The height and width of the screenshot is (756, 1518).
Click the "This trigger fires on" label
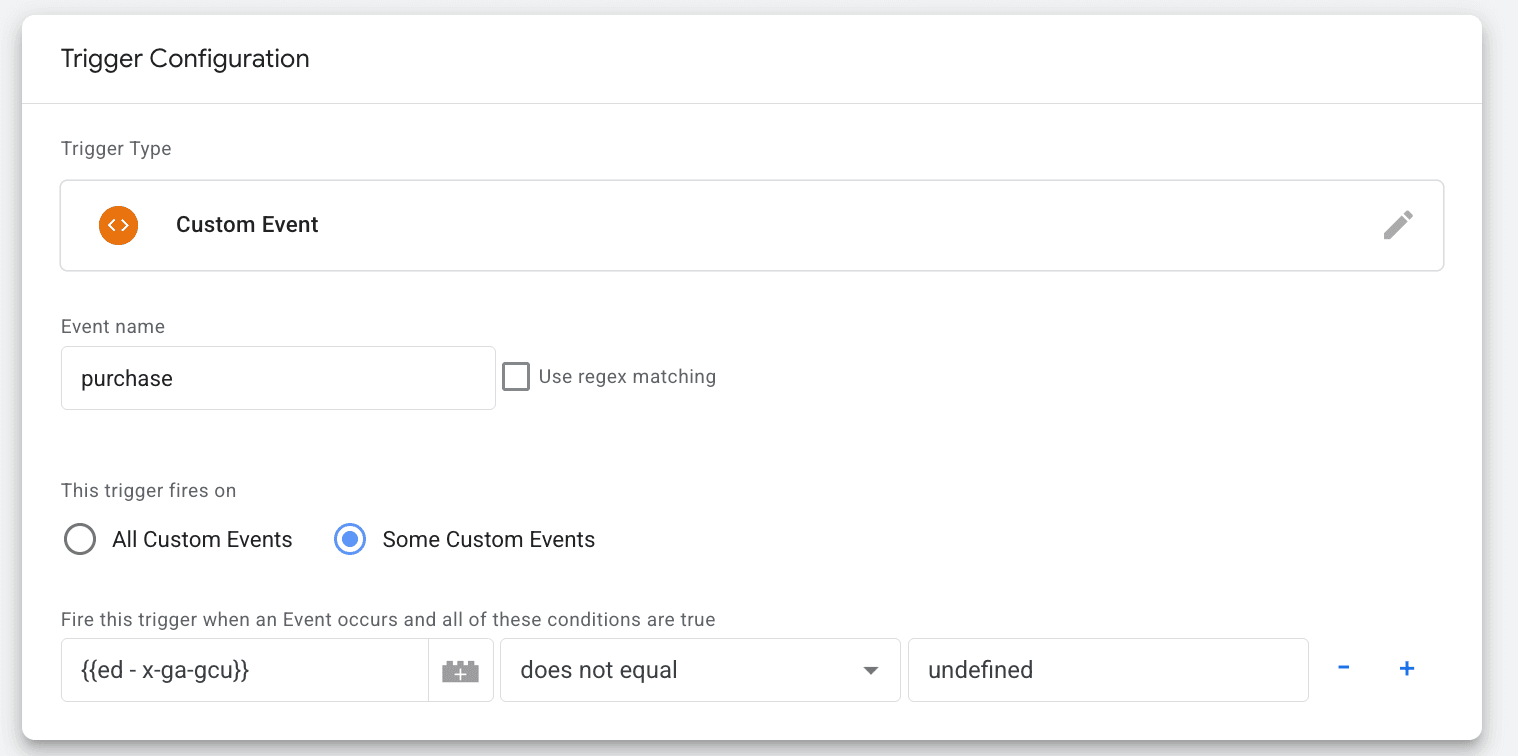[x=148, y=491]
